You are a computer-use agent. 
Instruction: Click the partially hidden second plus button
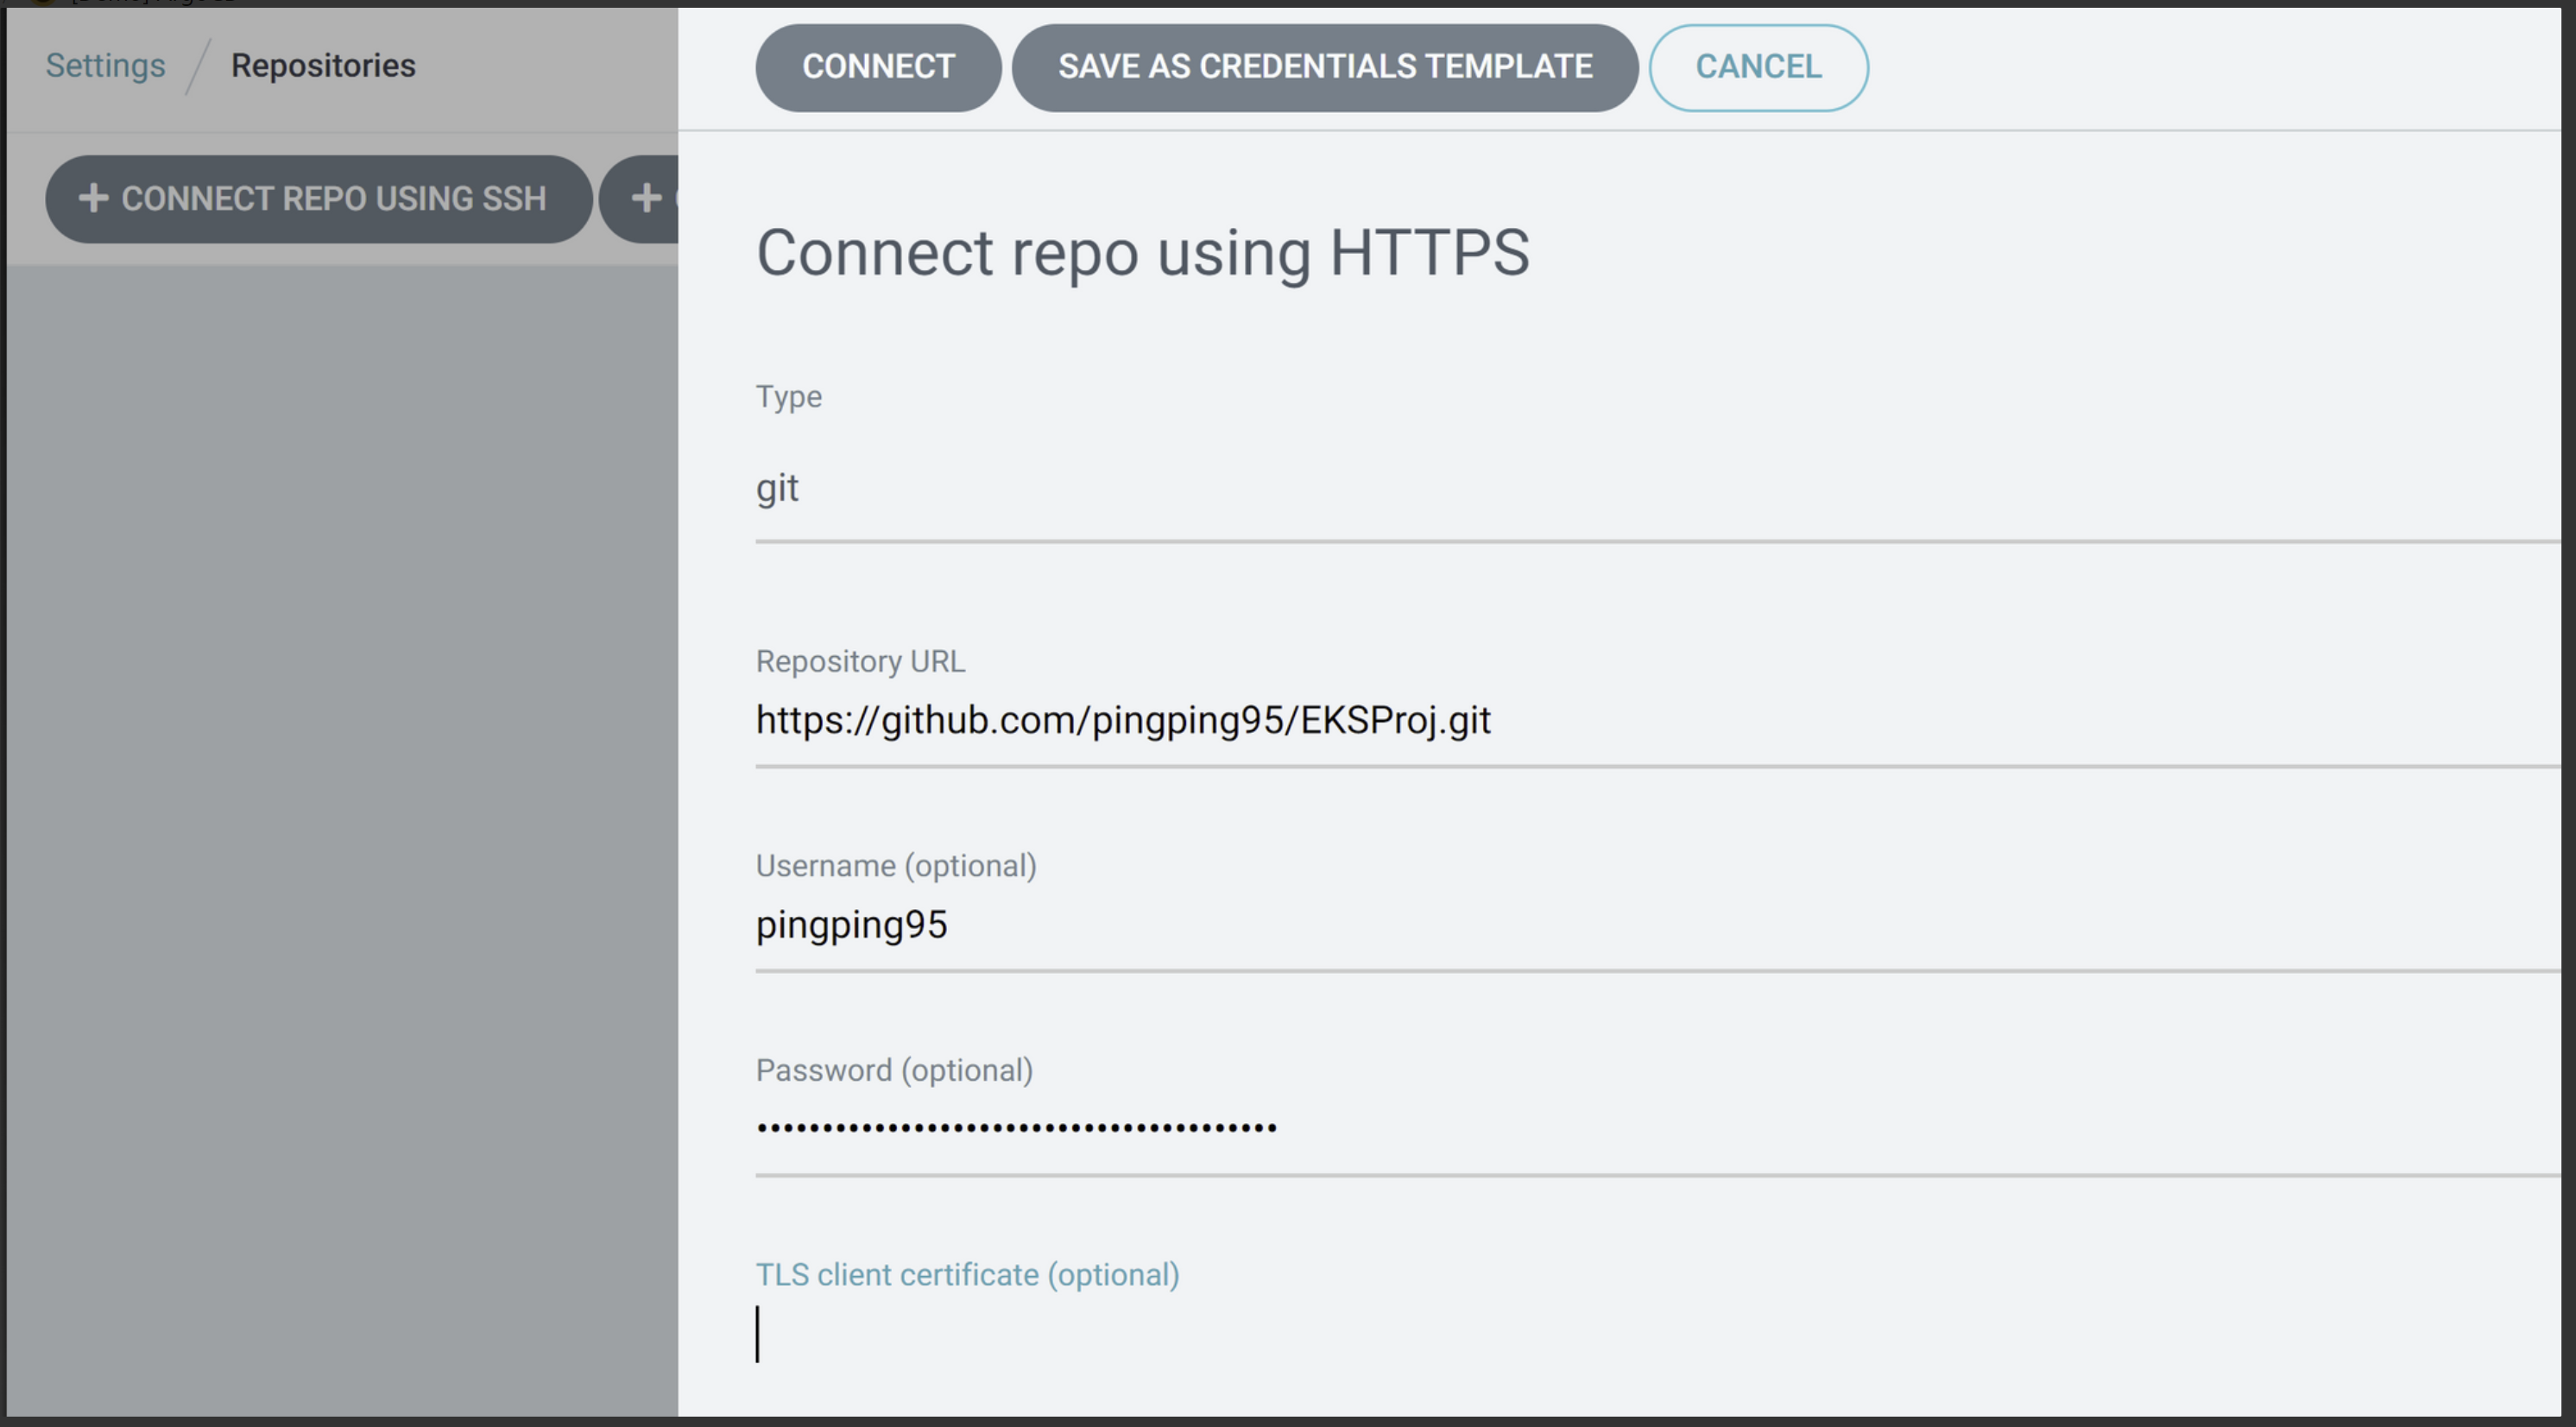pyautogui.click(x=645, y=198)
